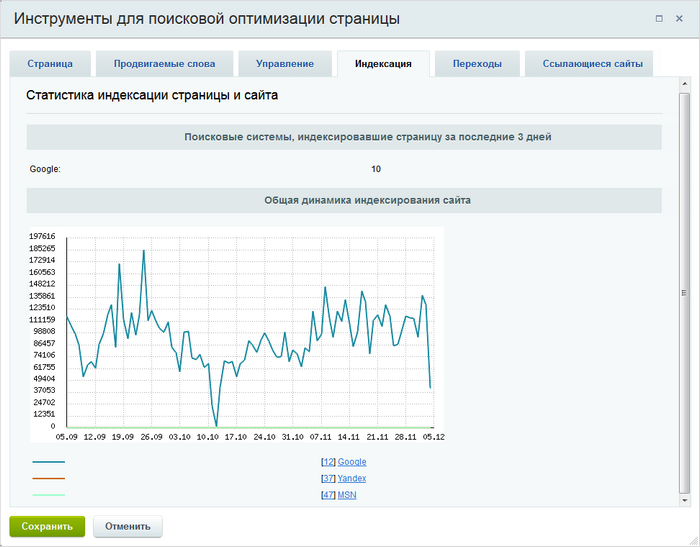Open the Yandex legend link
The width and height of the screenshot is (700, 547).
pos(352,478)
